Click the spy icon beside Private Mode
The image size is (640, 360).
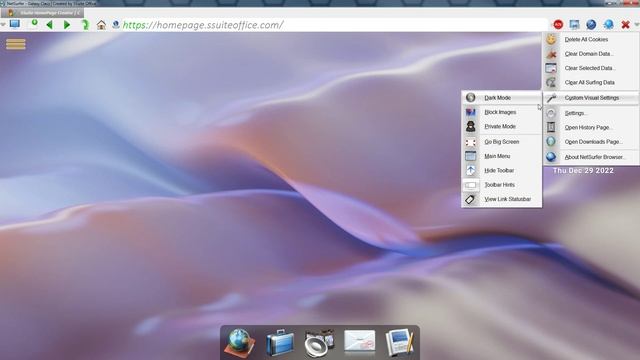pyautogui.click(x=471, y=127)
